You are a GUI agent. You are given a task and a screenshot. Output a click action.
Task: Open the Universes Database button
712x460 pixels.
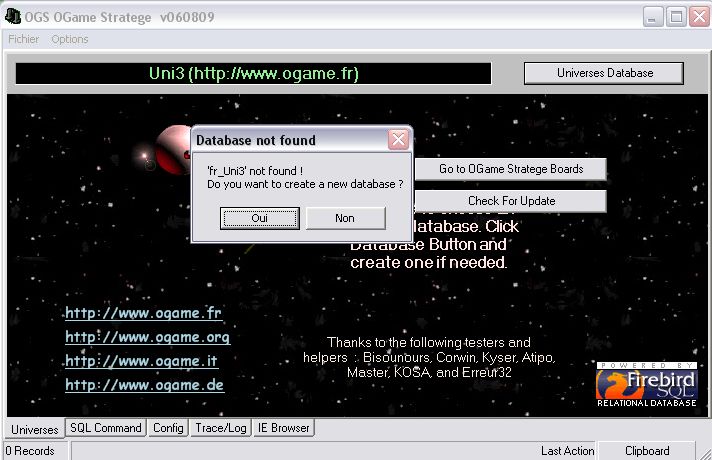point(604,73)
